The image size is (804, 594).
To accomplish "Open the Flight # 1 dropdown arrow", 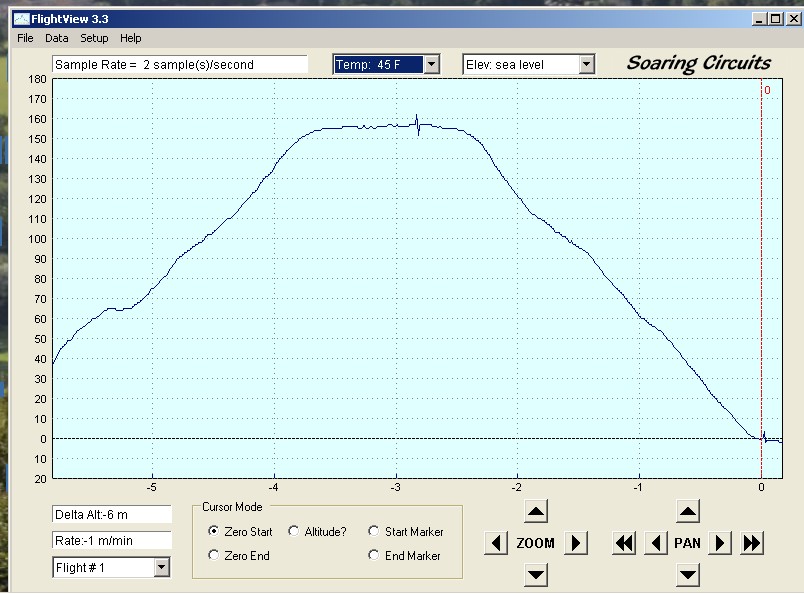I will click(x=162, y=567).
